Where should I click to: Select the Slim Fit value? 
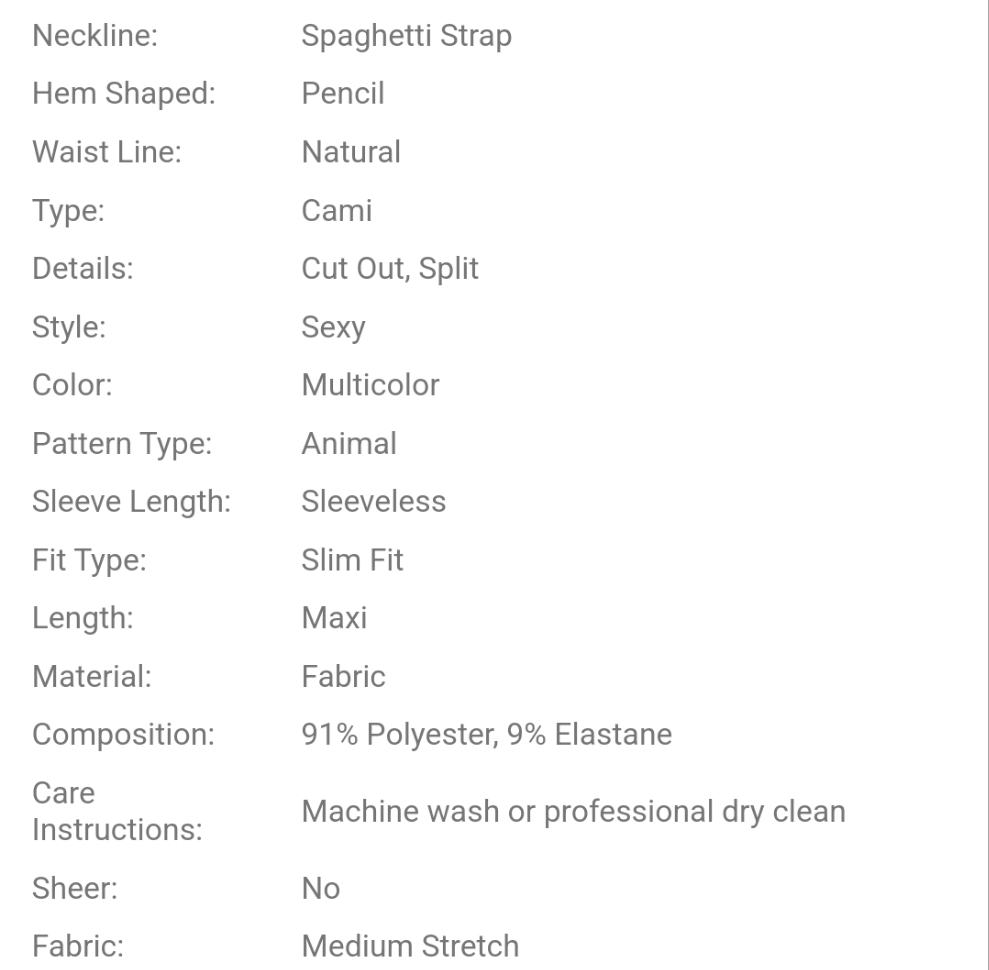(x=352, y=559)
